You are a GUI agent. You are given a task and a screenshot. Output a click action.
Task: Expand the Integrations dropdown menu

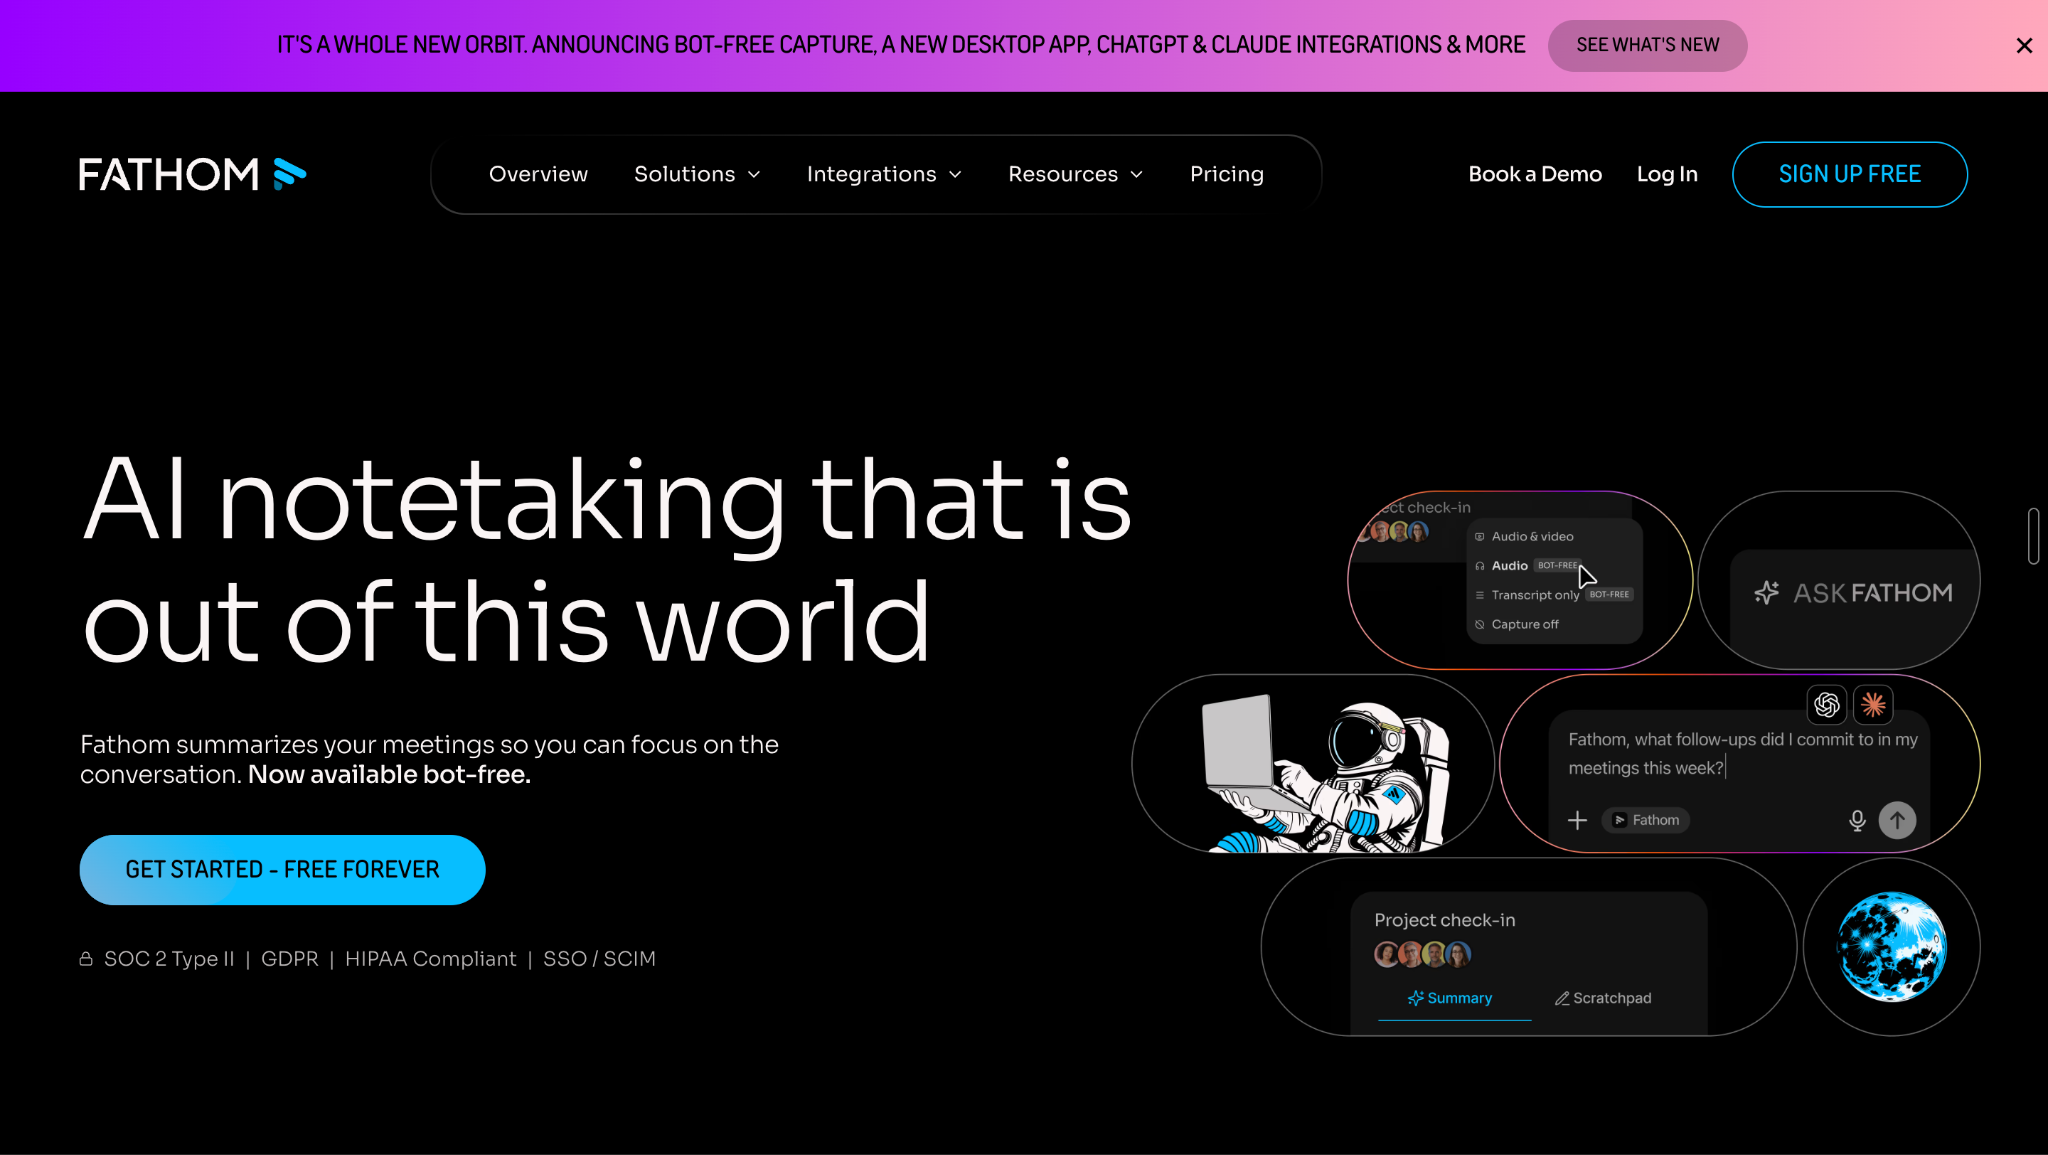(884, 174)
